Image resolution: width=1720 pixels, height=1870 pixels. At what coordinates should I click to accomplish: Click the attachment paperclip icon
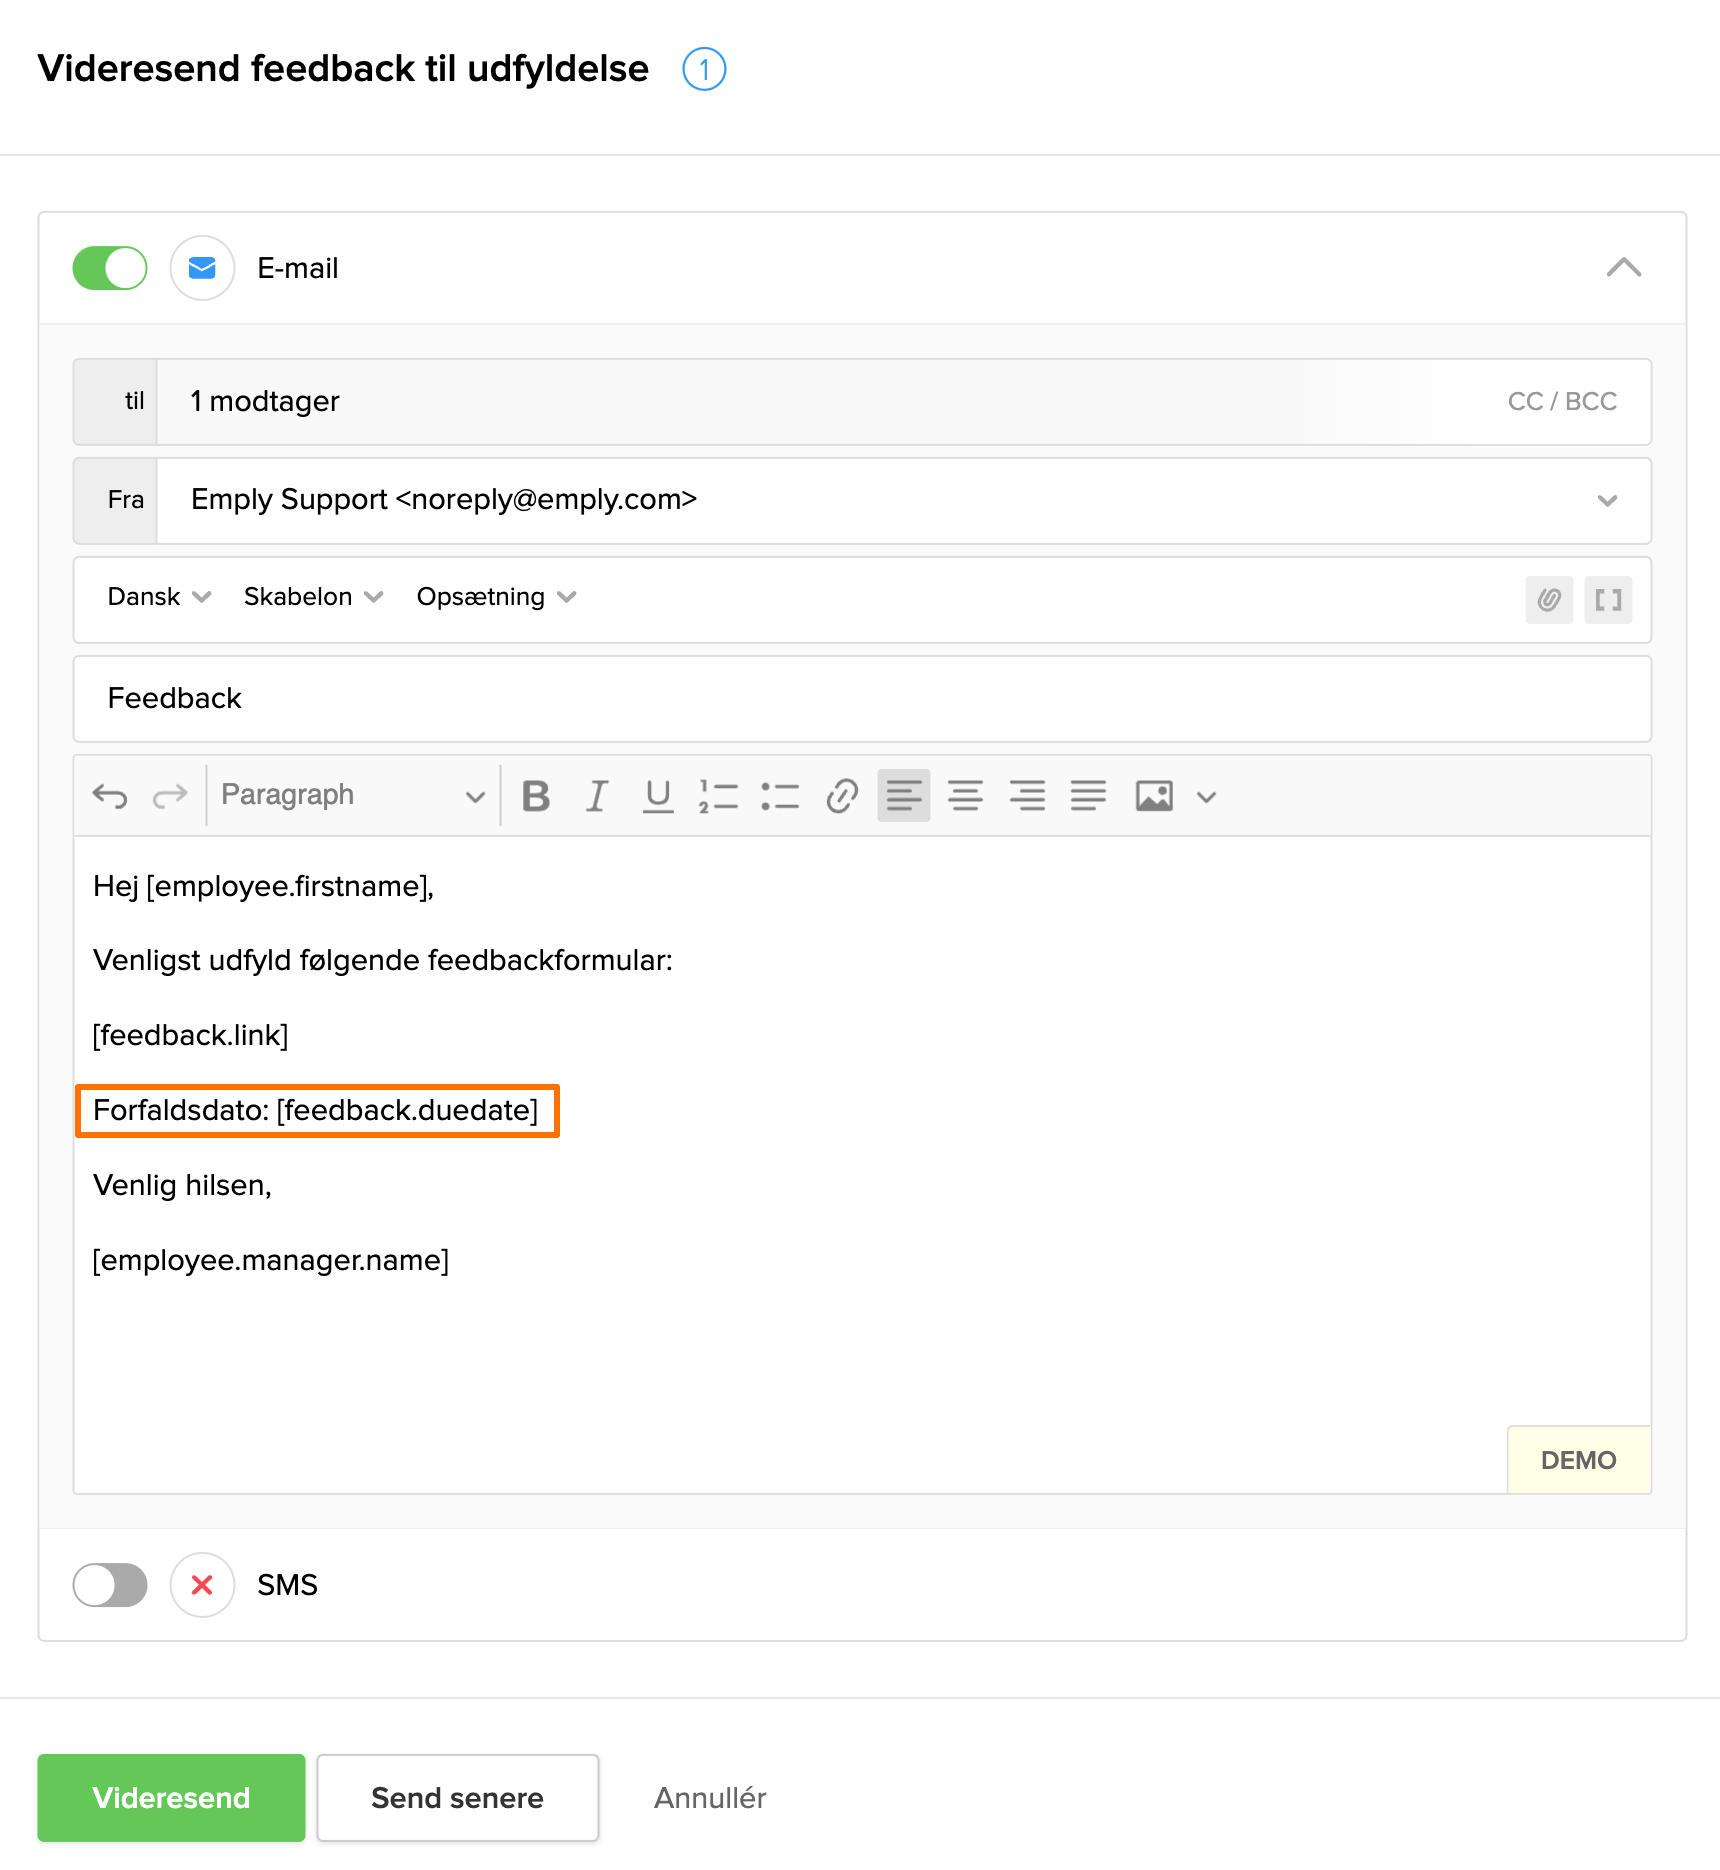(x=1548, y=600)
